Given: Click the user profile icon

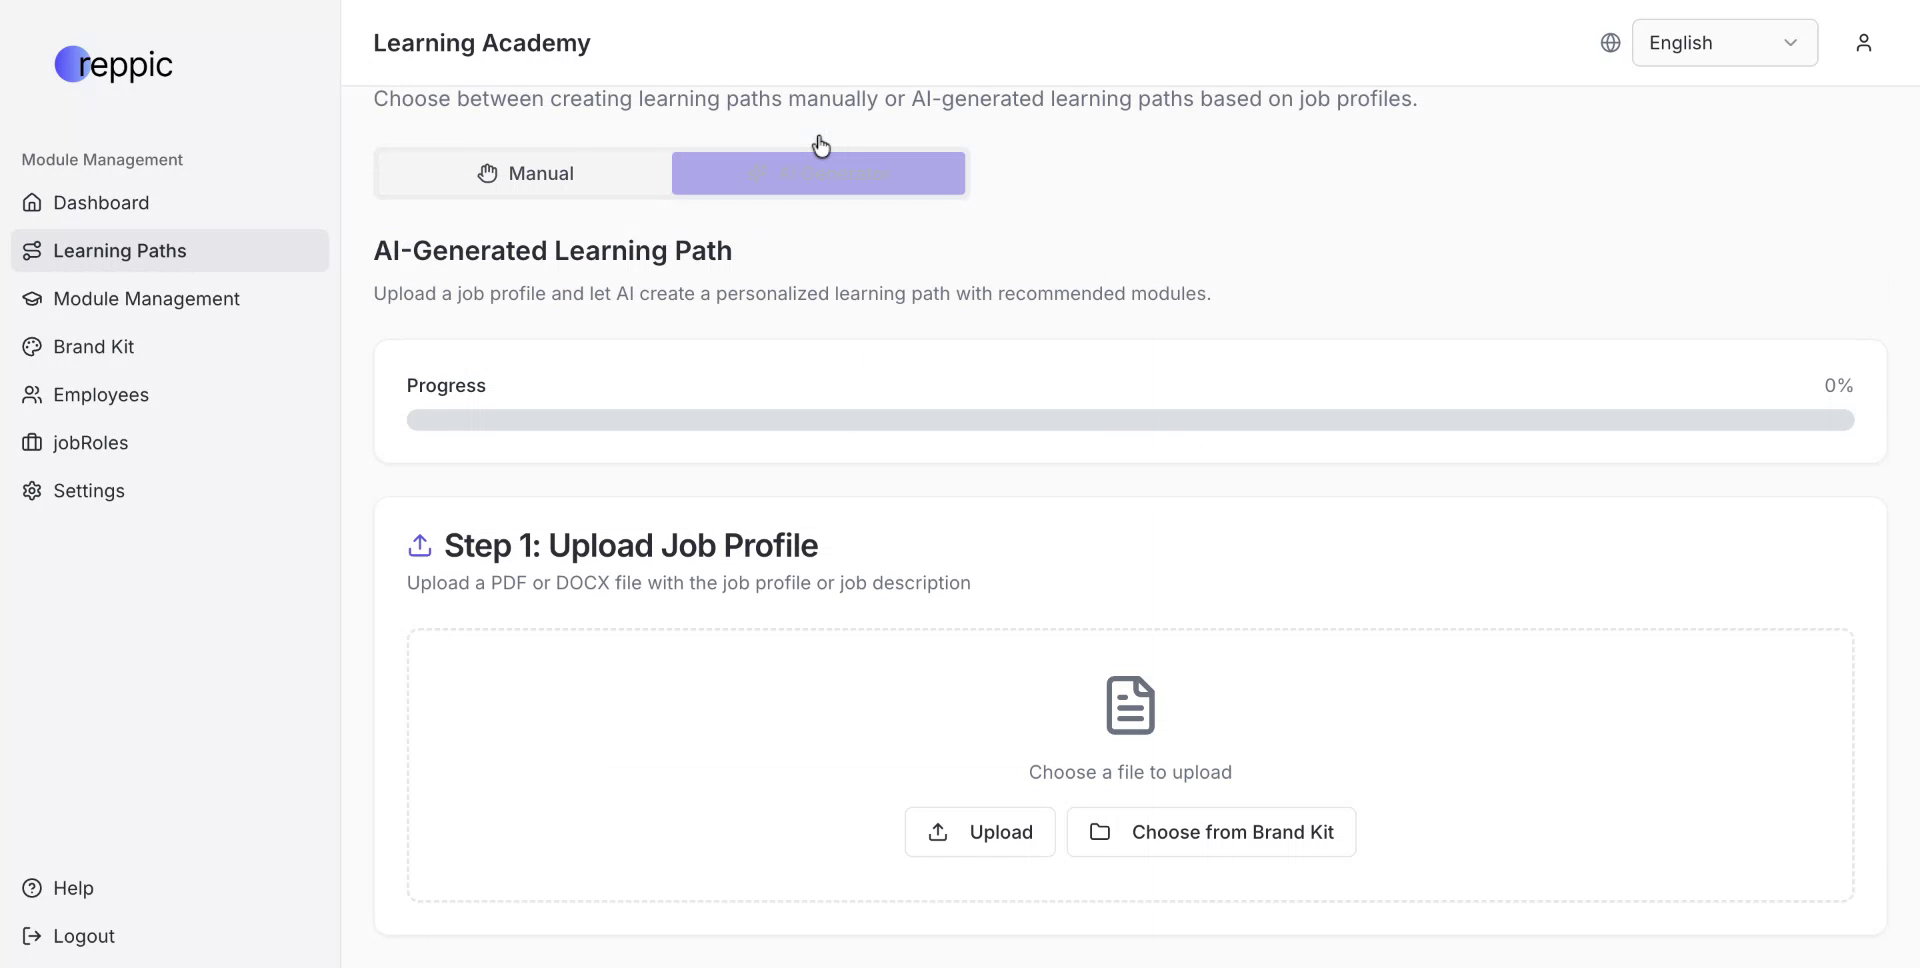Looking at the screenshot, I should coord(1863,43).
